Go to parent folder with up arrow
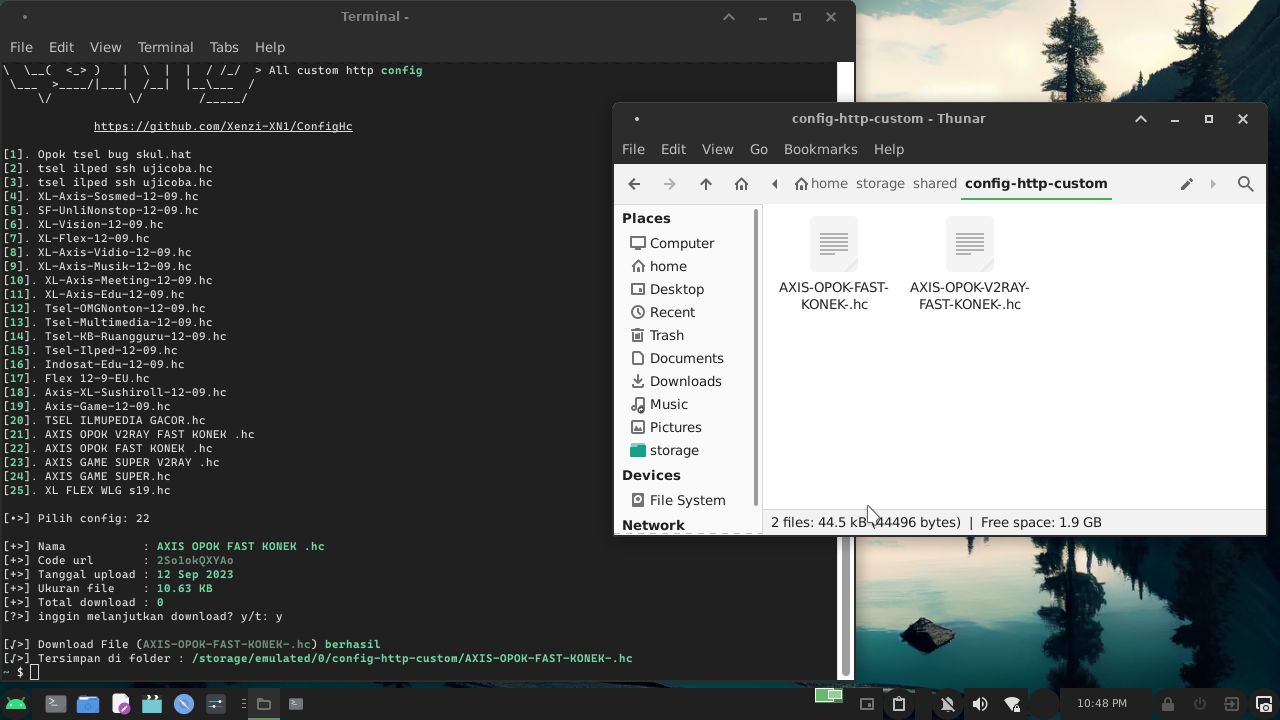 tap(706, 184)
